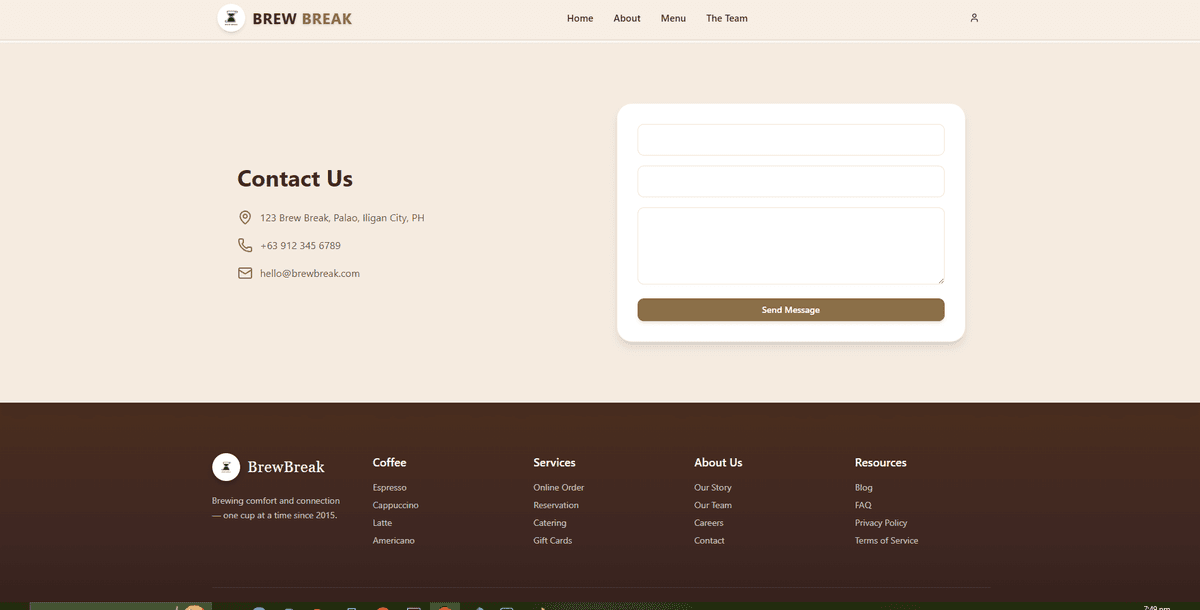Viewport: 1200px width, 610px height.
Task: Open The Team page from navbar
Action: 726,18
